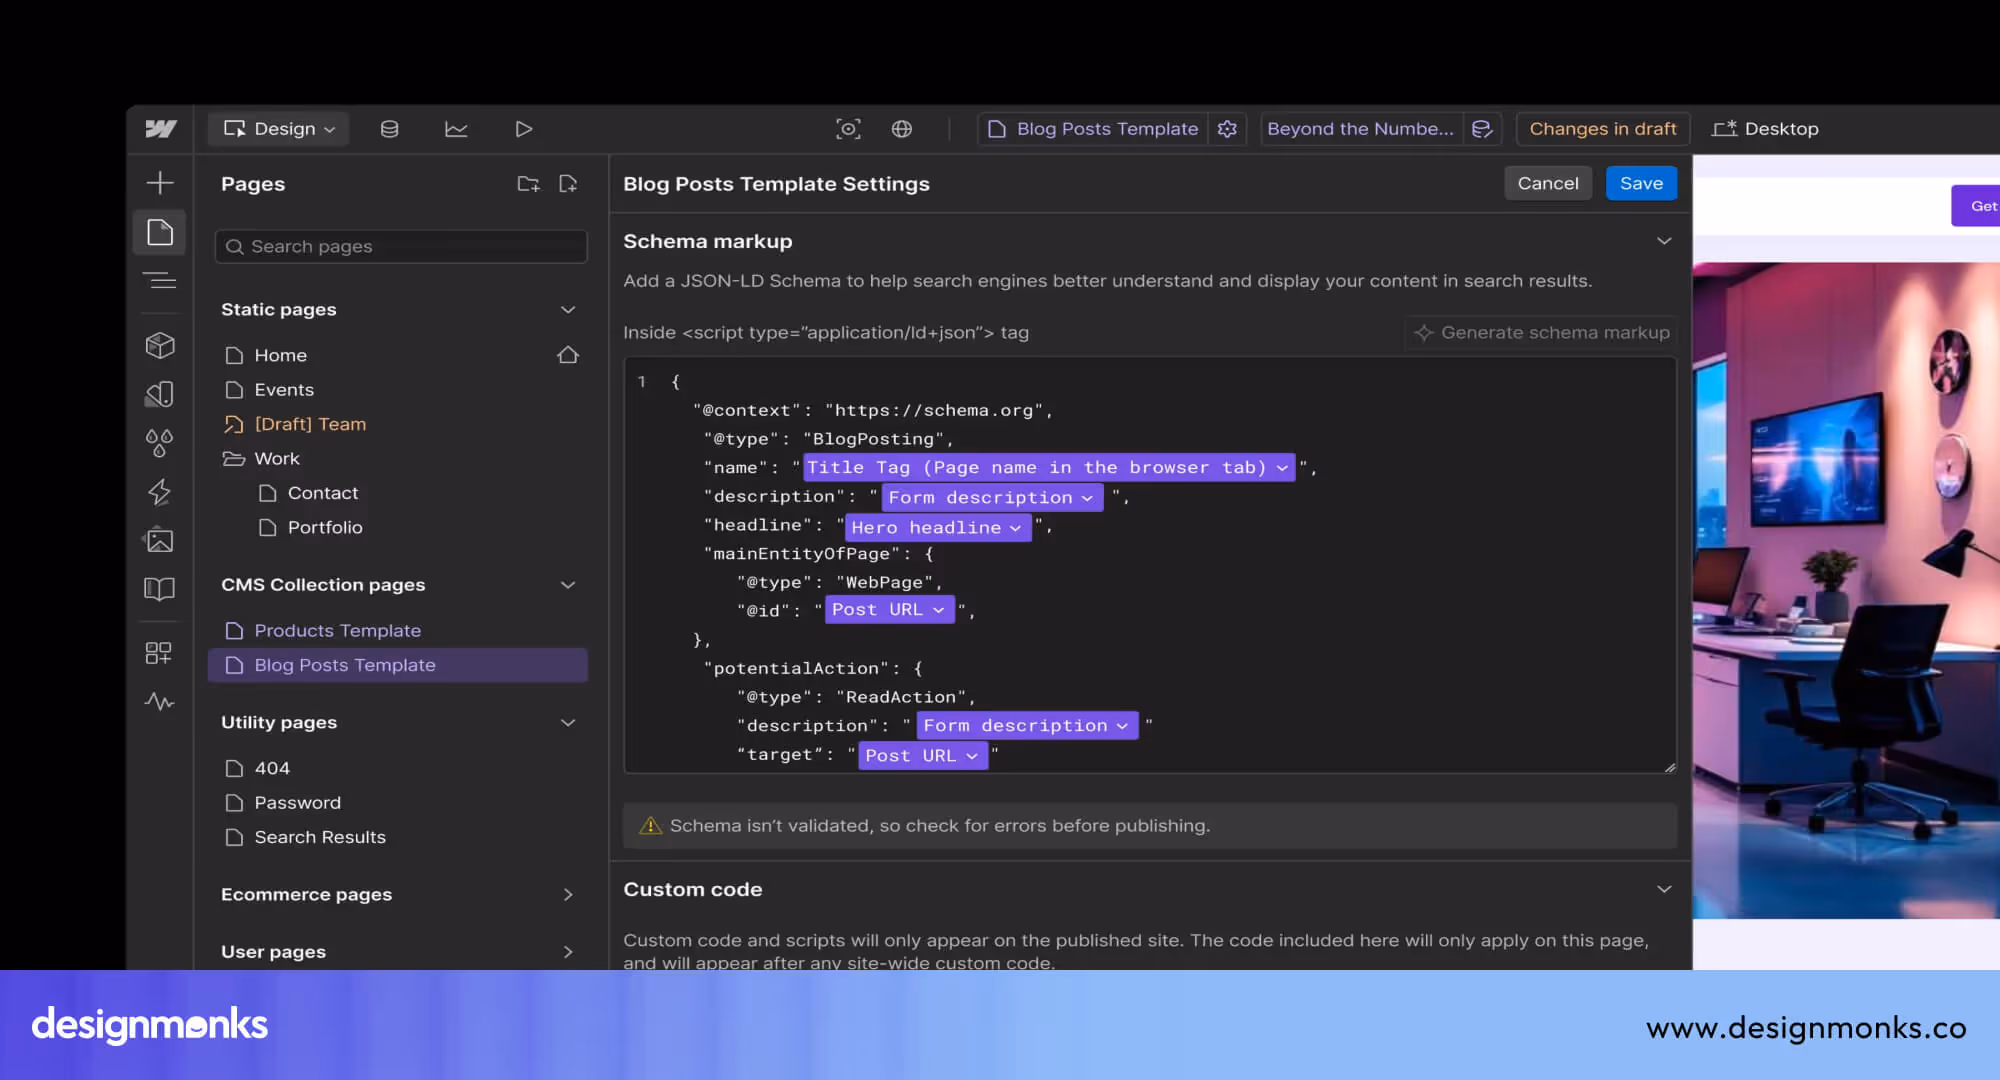The height and width of the screenshot is (1080, 2000).
Task: Open the Add elements plus panel
Action: (x=160, y=183)
